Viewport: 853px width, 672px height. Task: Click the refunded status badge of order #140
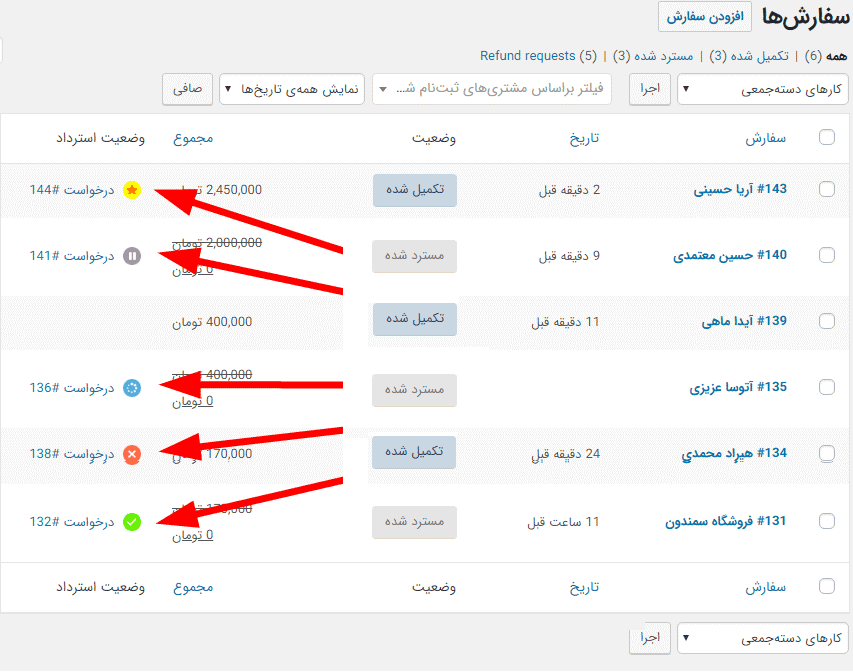point(415,256)
